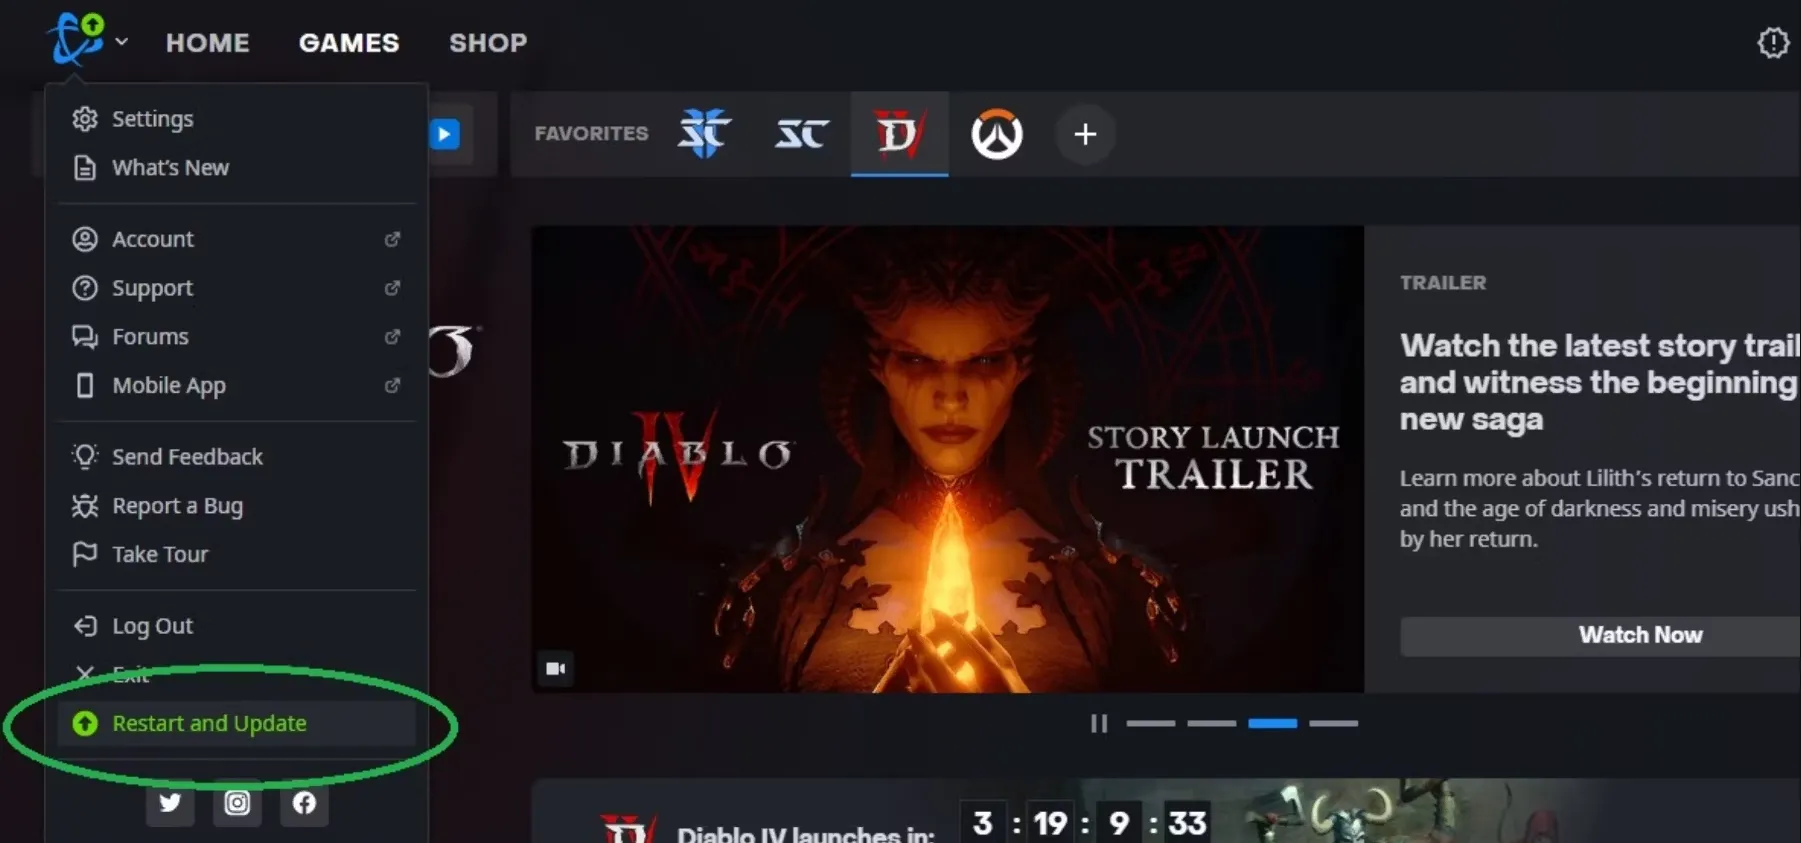Jump to the first carousel slide indicator

[x=1150, y=723]
